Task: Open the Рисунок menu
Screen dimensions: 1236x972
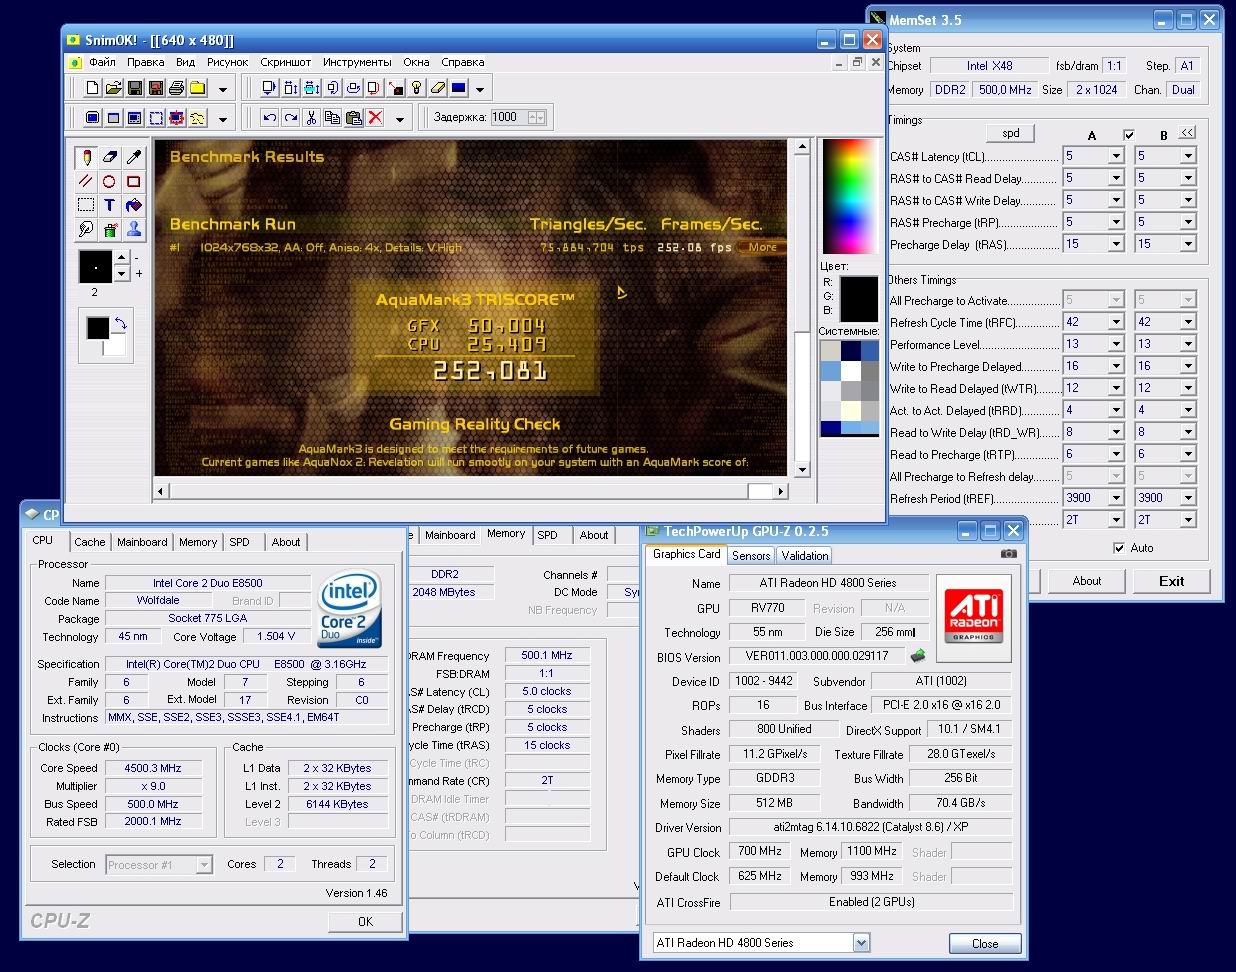Action: click(x=227, y=62)
